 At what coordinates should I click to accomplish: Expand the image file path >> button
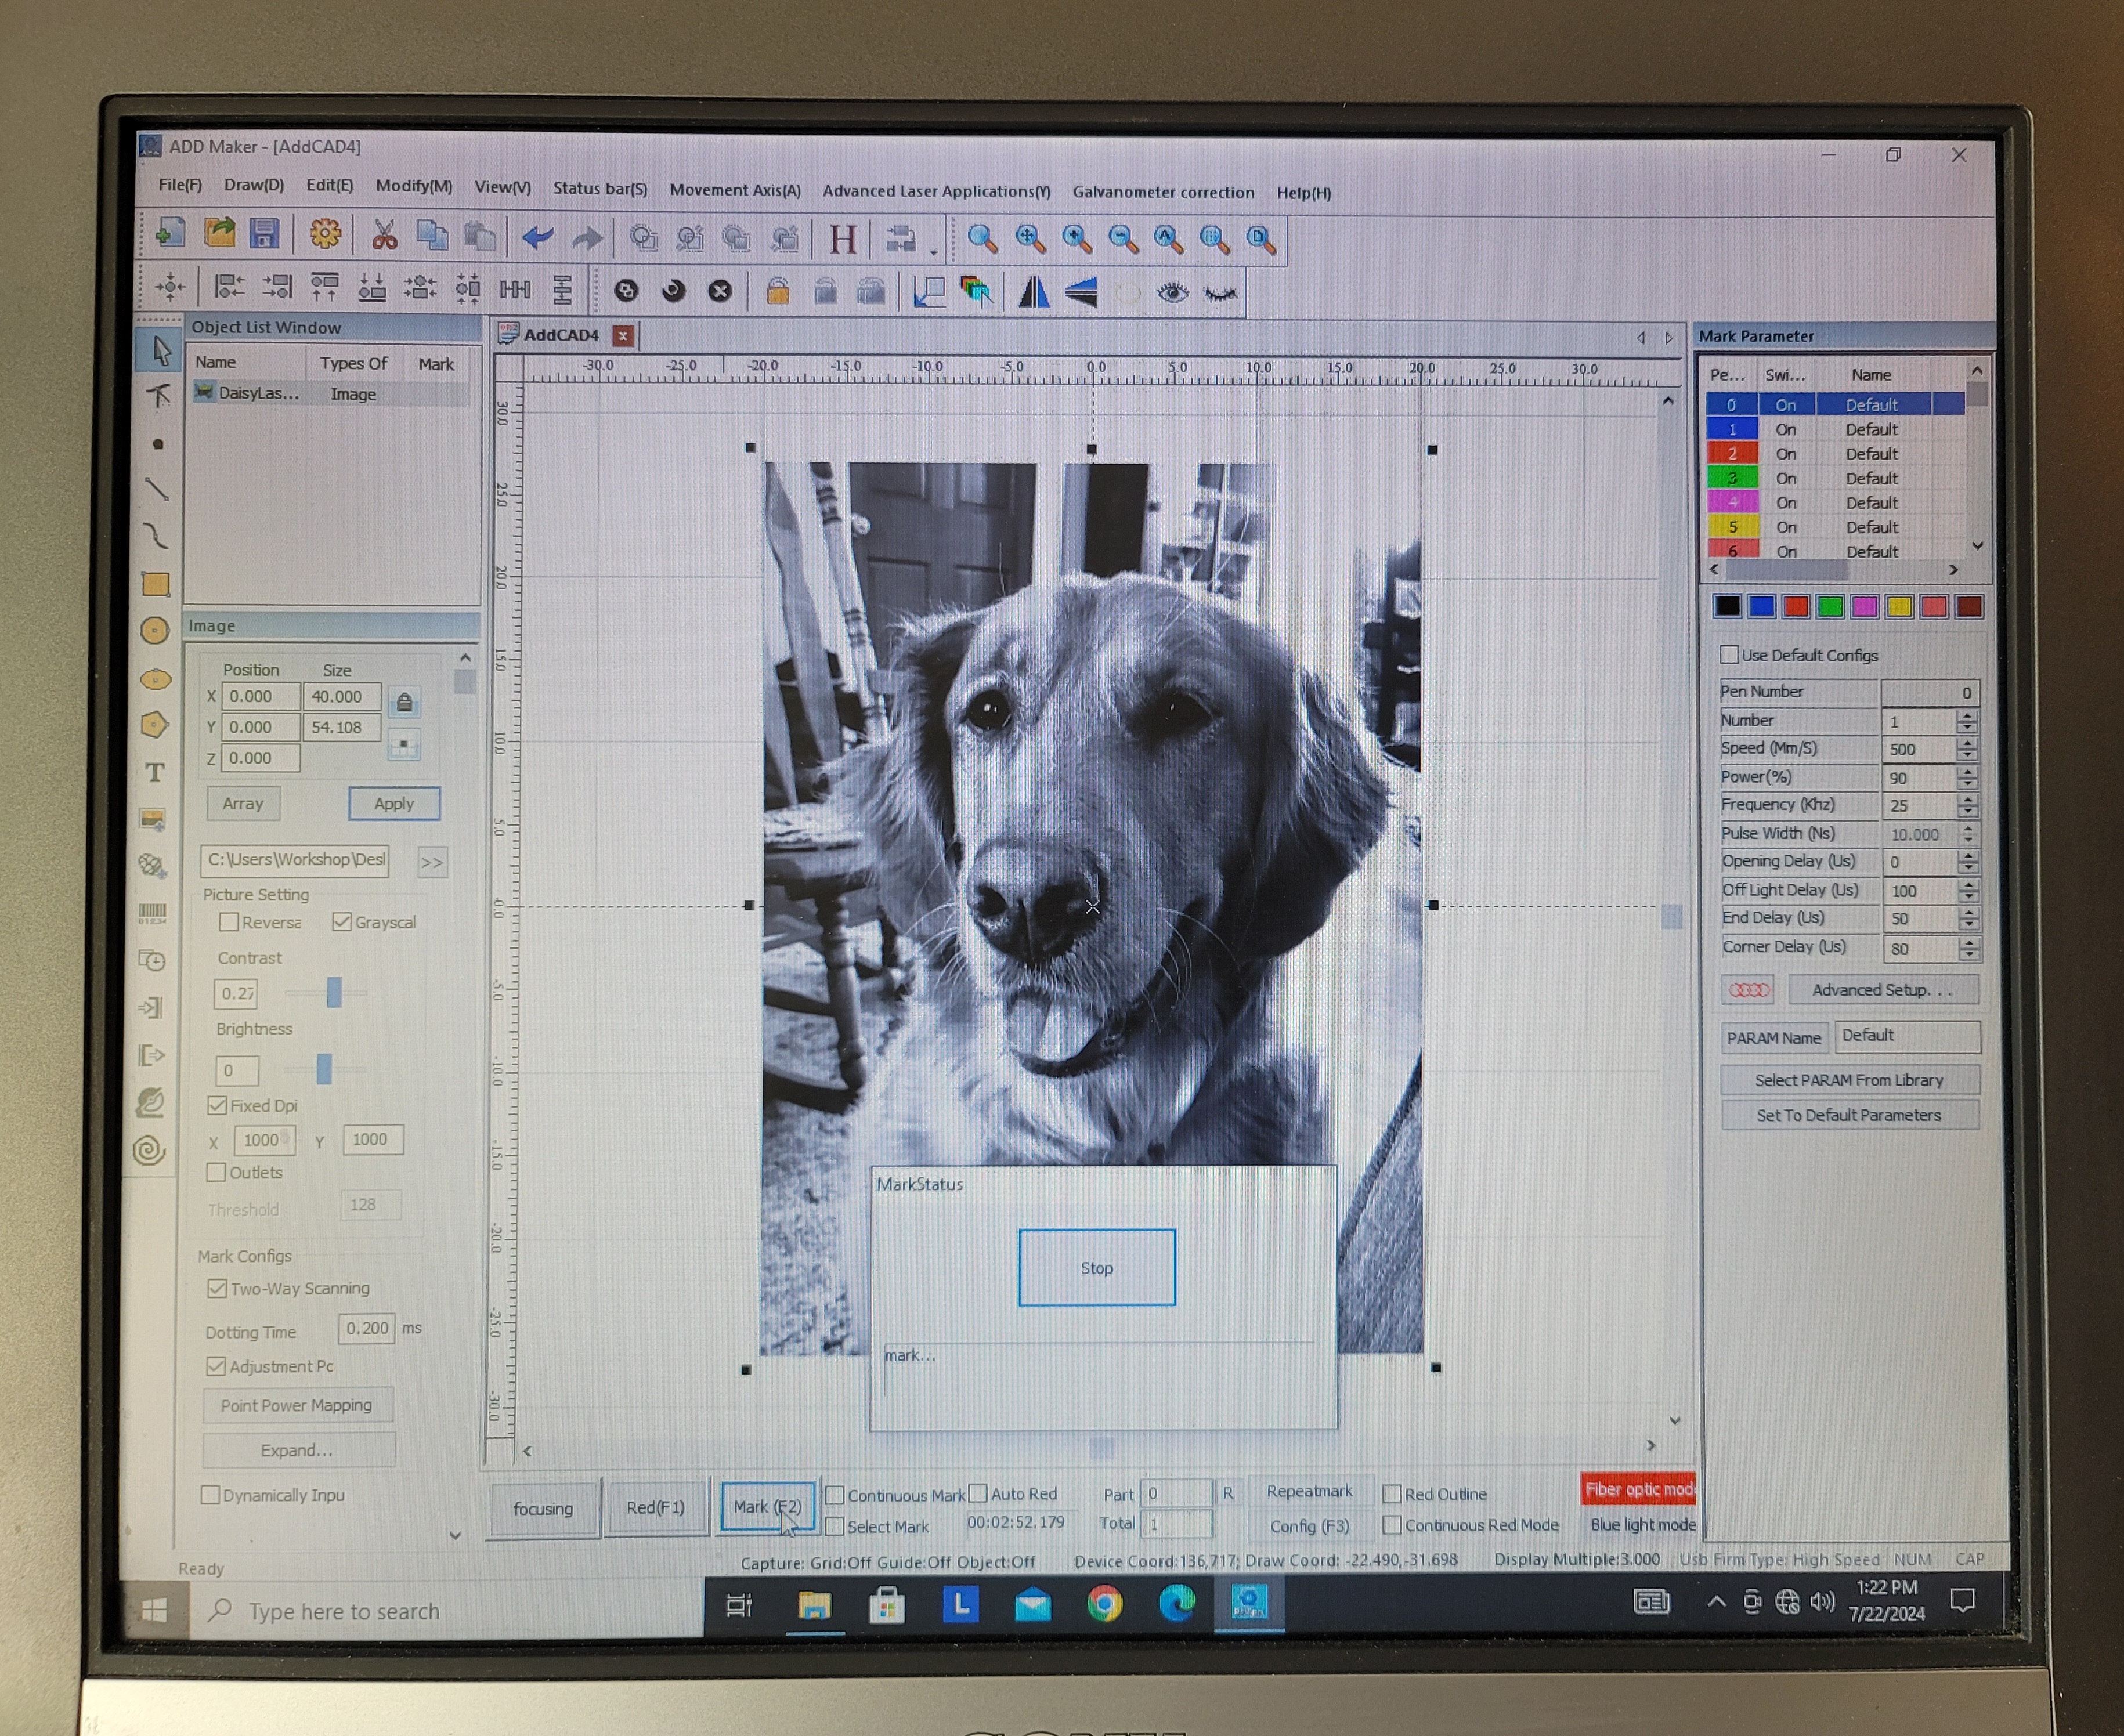(x=431, y=862)
